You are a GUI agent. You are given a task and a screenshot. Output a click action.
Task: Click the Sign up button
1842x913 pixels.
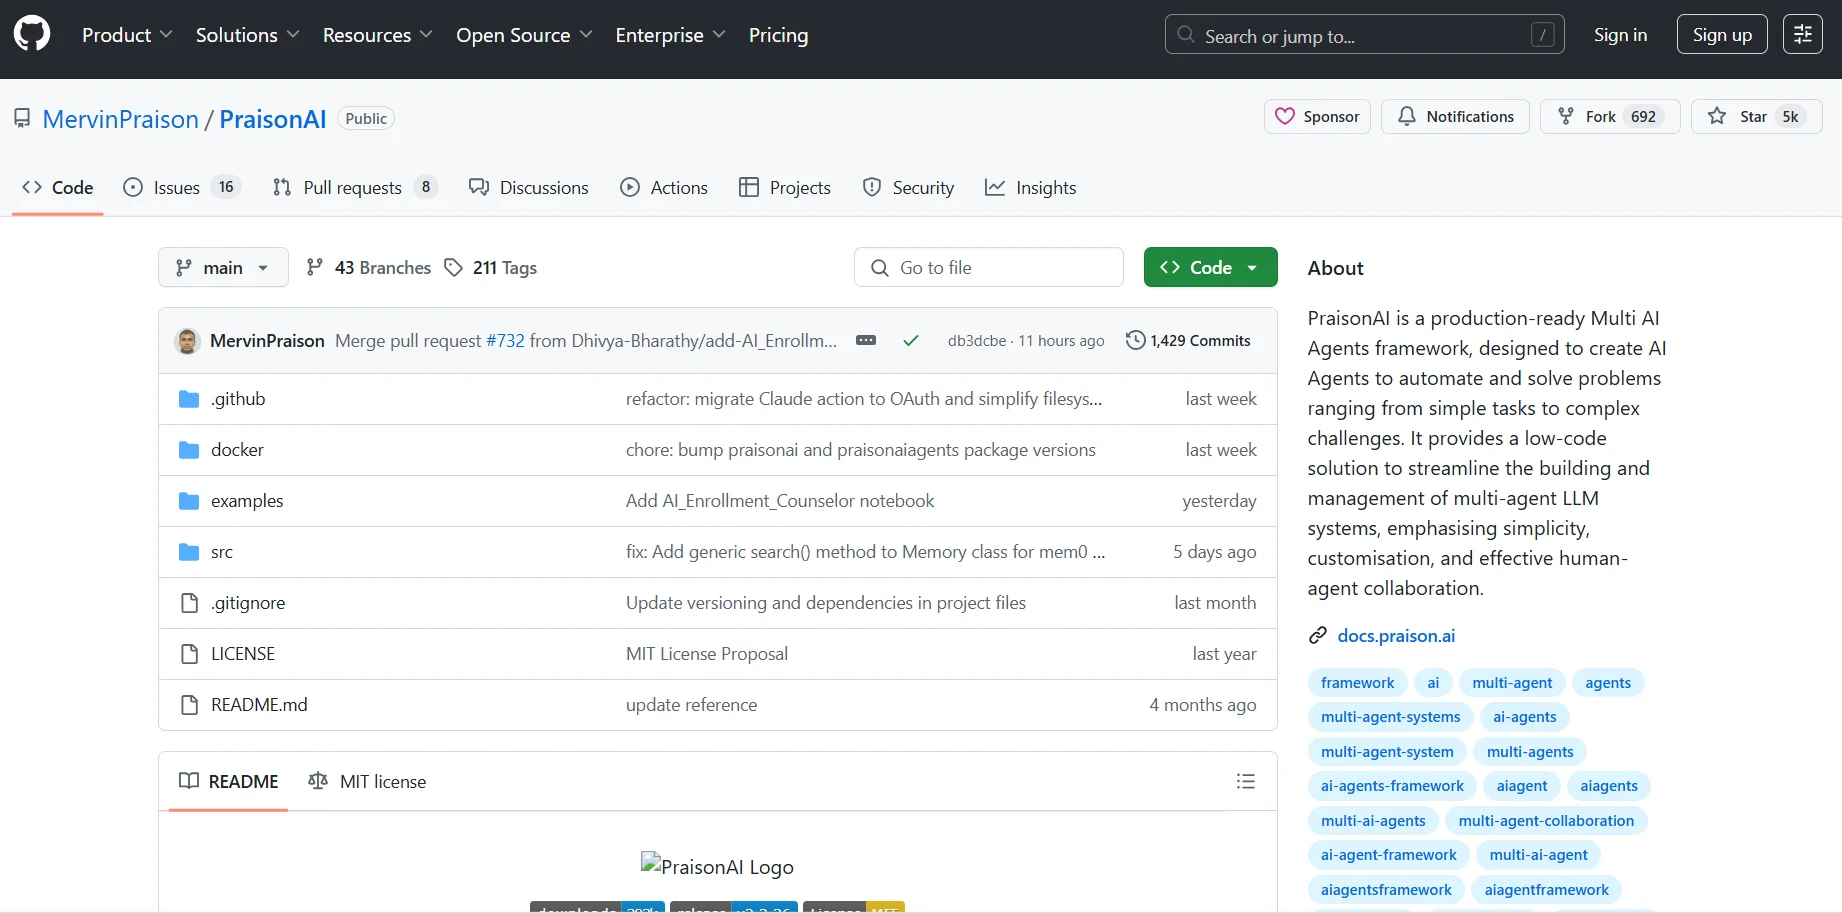(x=1721, y=35)
